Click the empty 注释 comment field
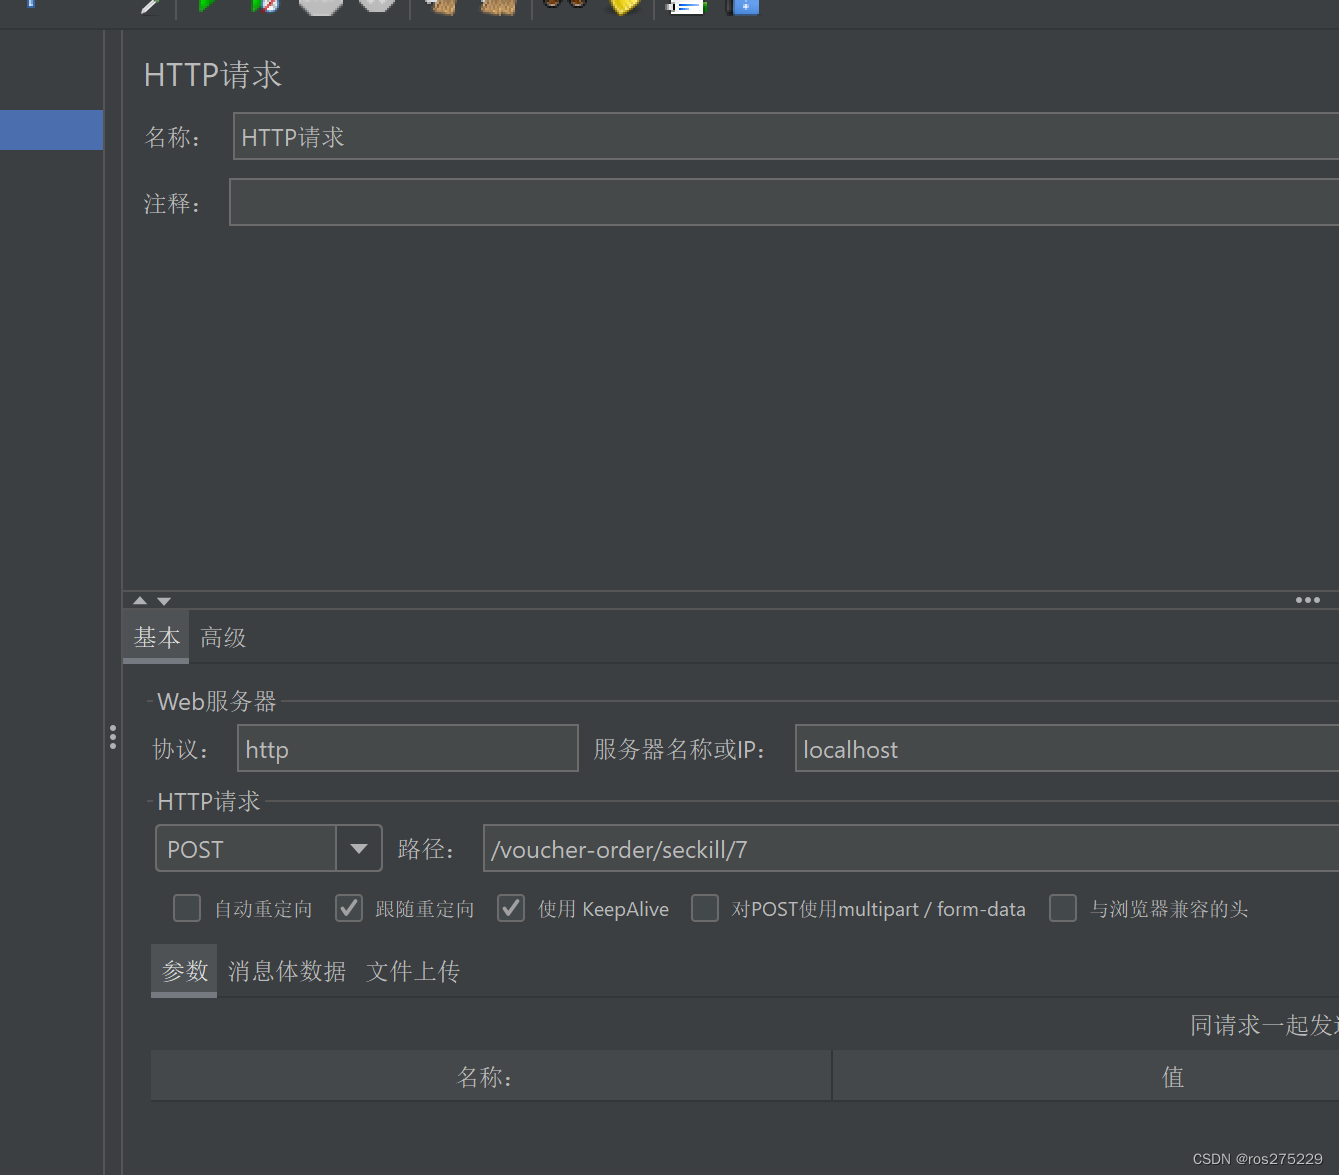1339x1175 pixels. [784, 202]
